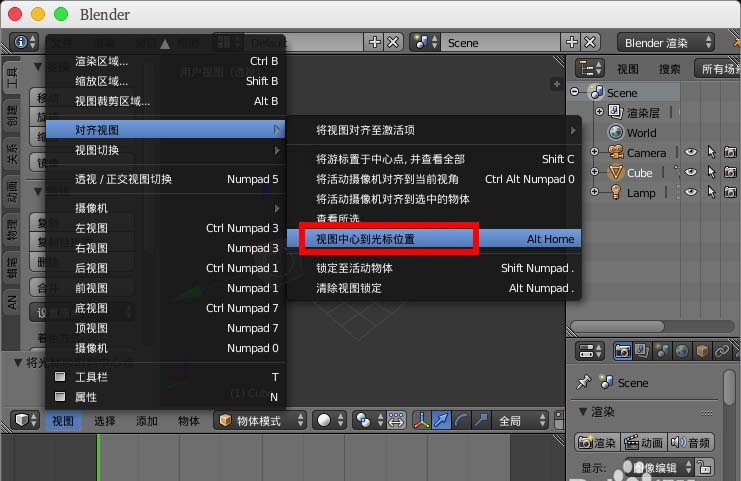741x481 pixels.
Task: Expand the 渲染层 tree node
Action: [599, 112]
